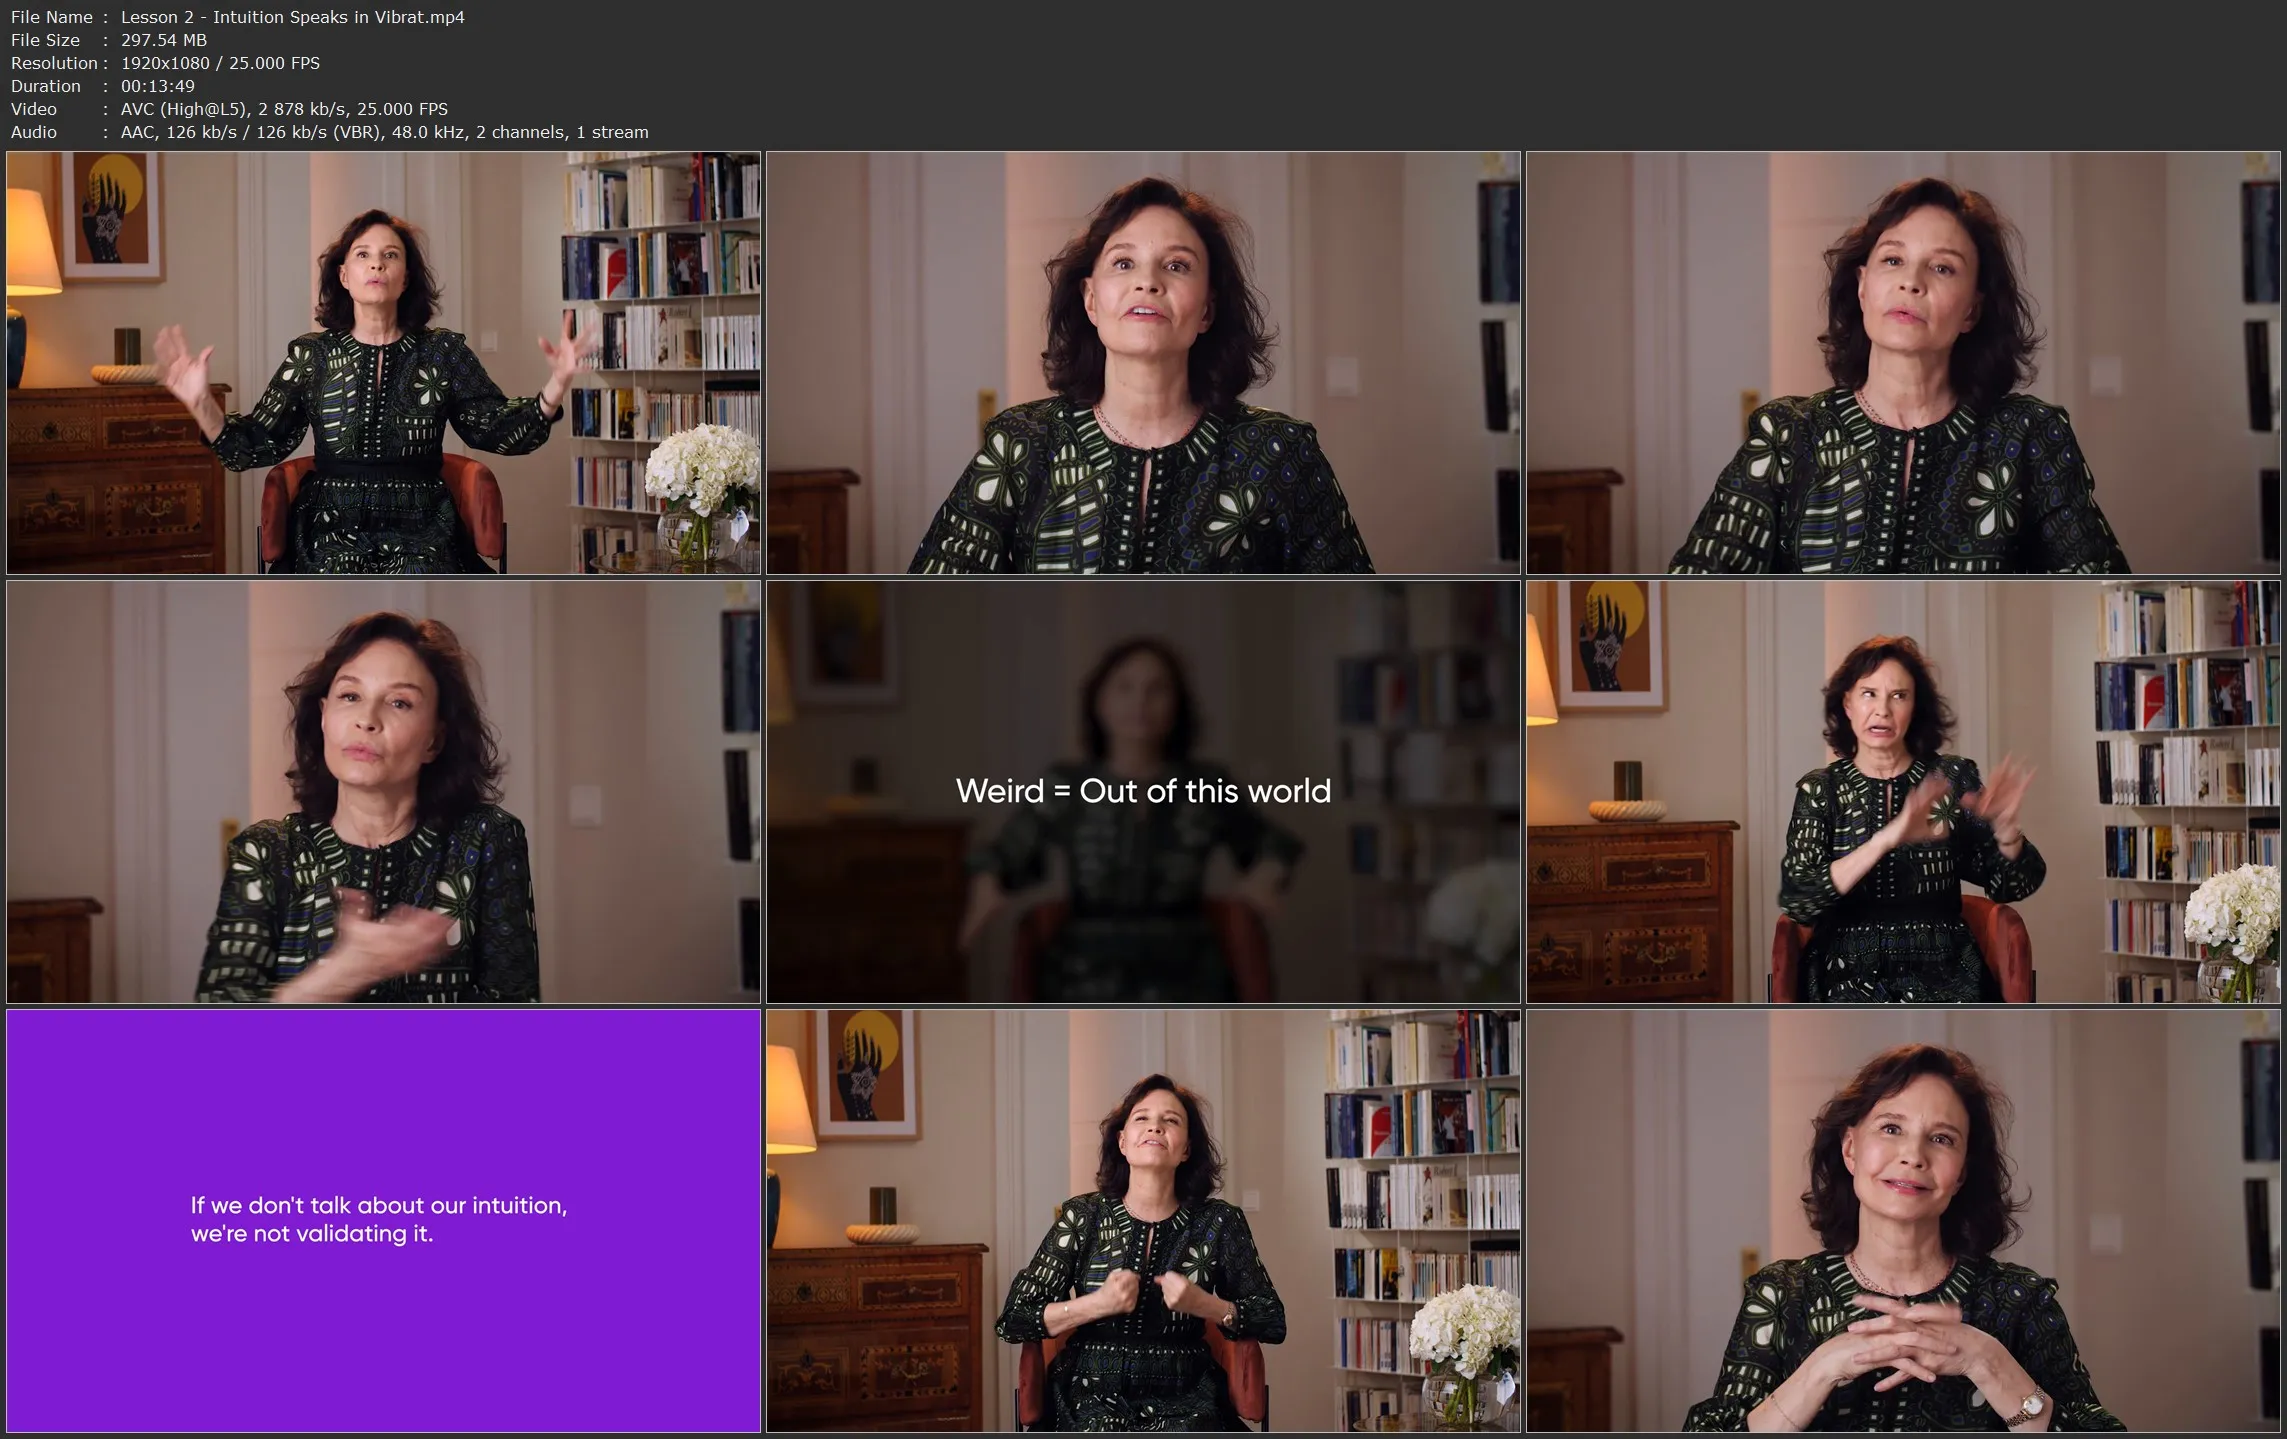Select the wide-shot thumbnail with both hands raised
This screenshot has height=1439, width=2287.
click(384, 363)
